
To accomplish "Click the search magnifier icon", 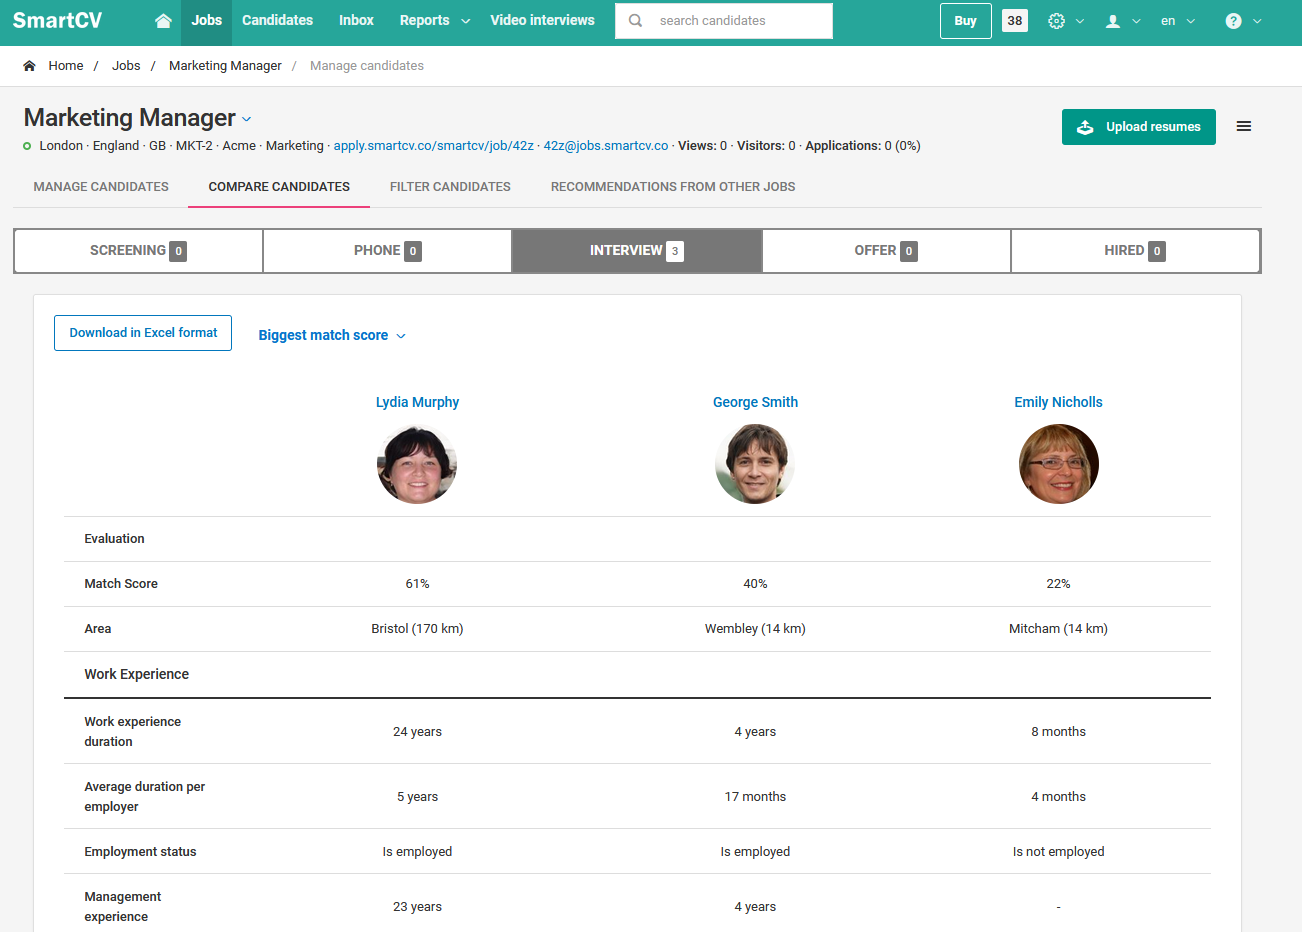I will 635,21.
